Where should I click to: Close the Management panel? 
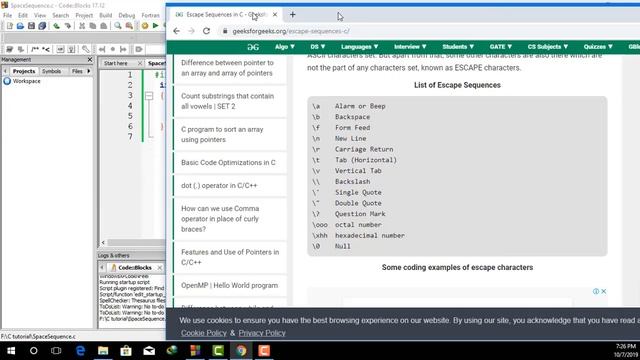90,60
